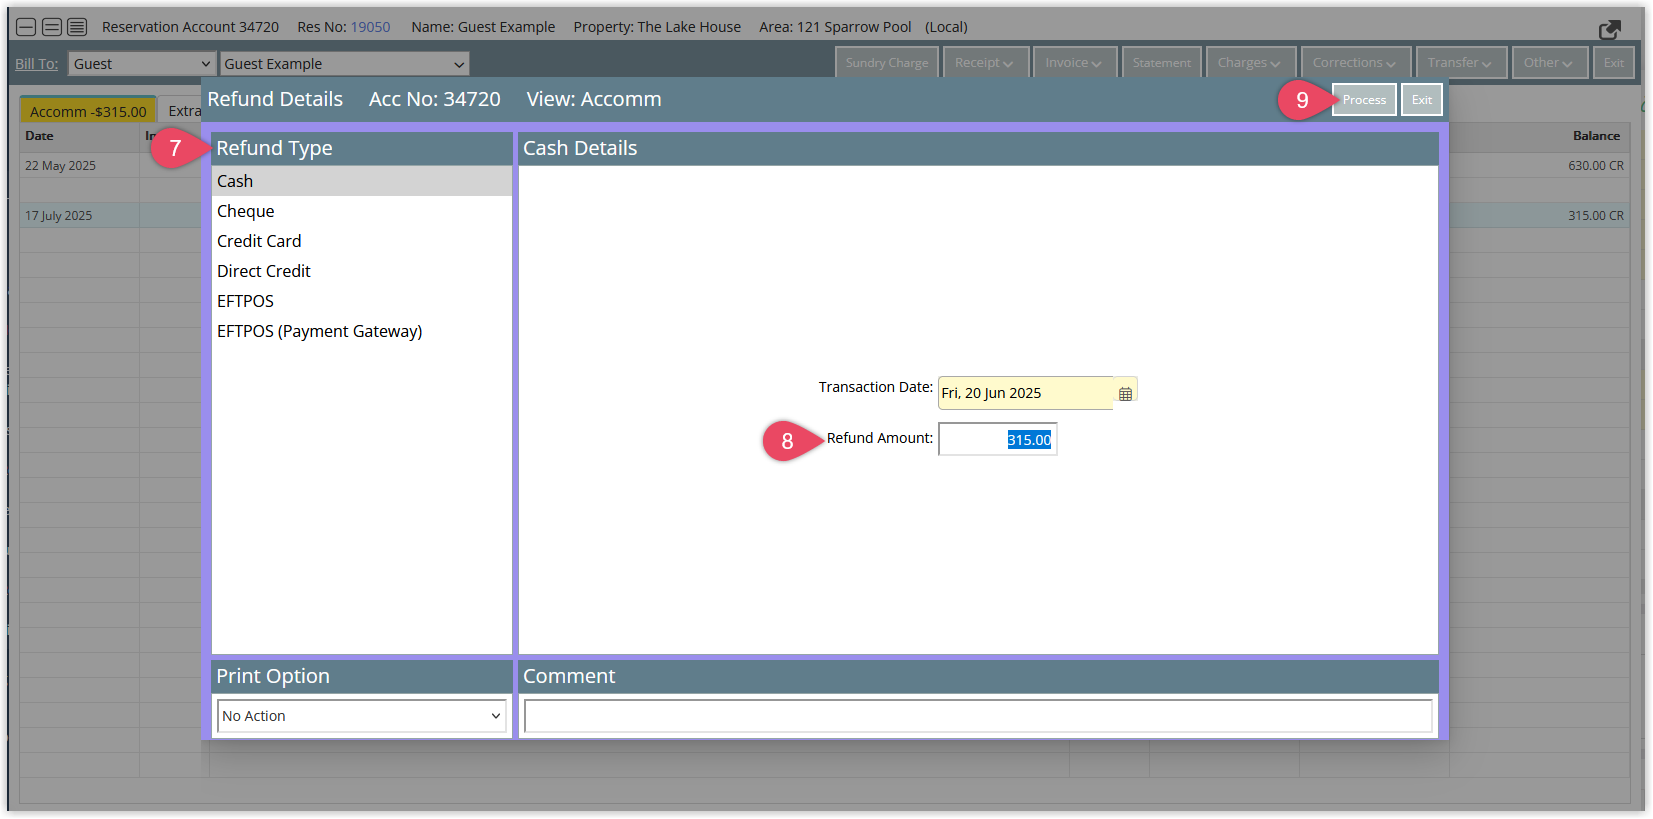Open the Guest Example name dropdown
The width and height of the screenshot is (1653, 819).
click(344, 64)
